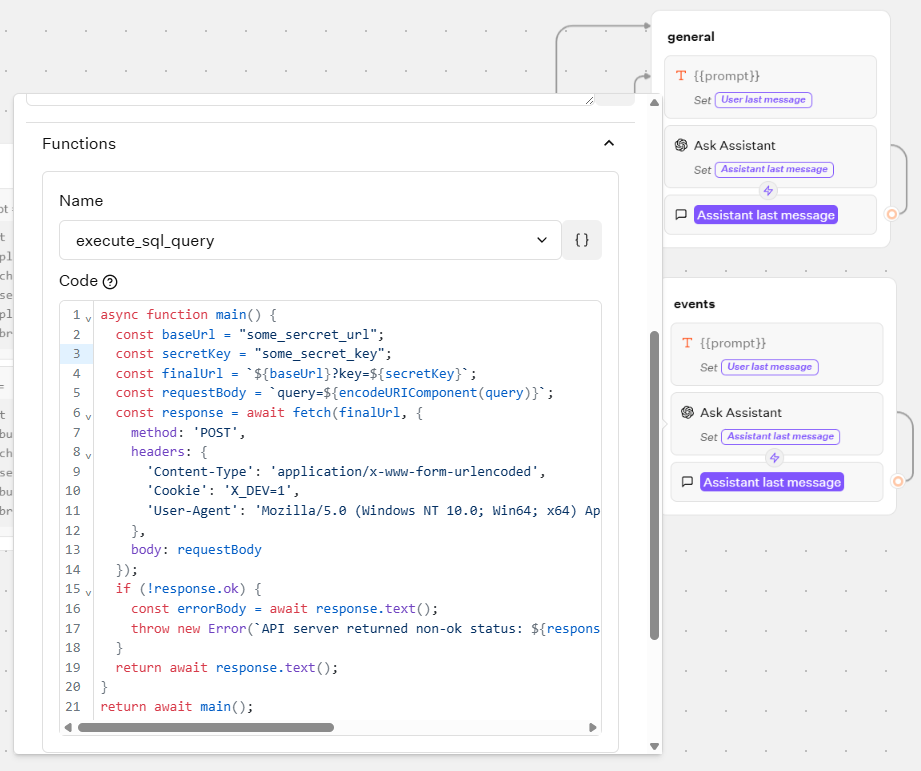Click the panel vertical scrollbar thumb

point(654,485)
